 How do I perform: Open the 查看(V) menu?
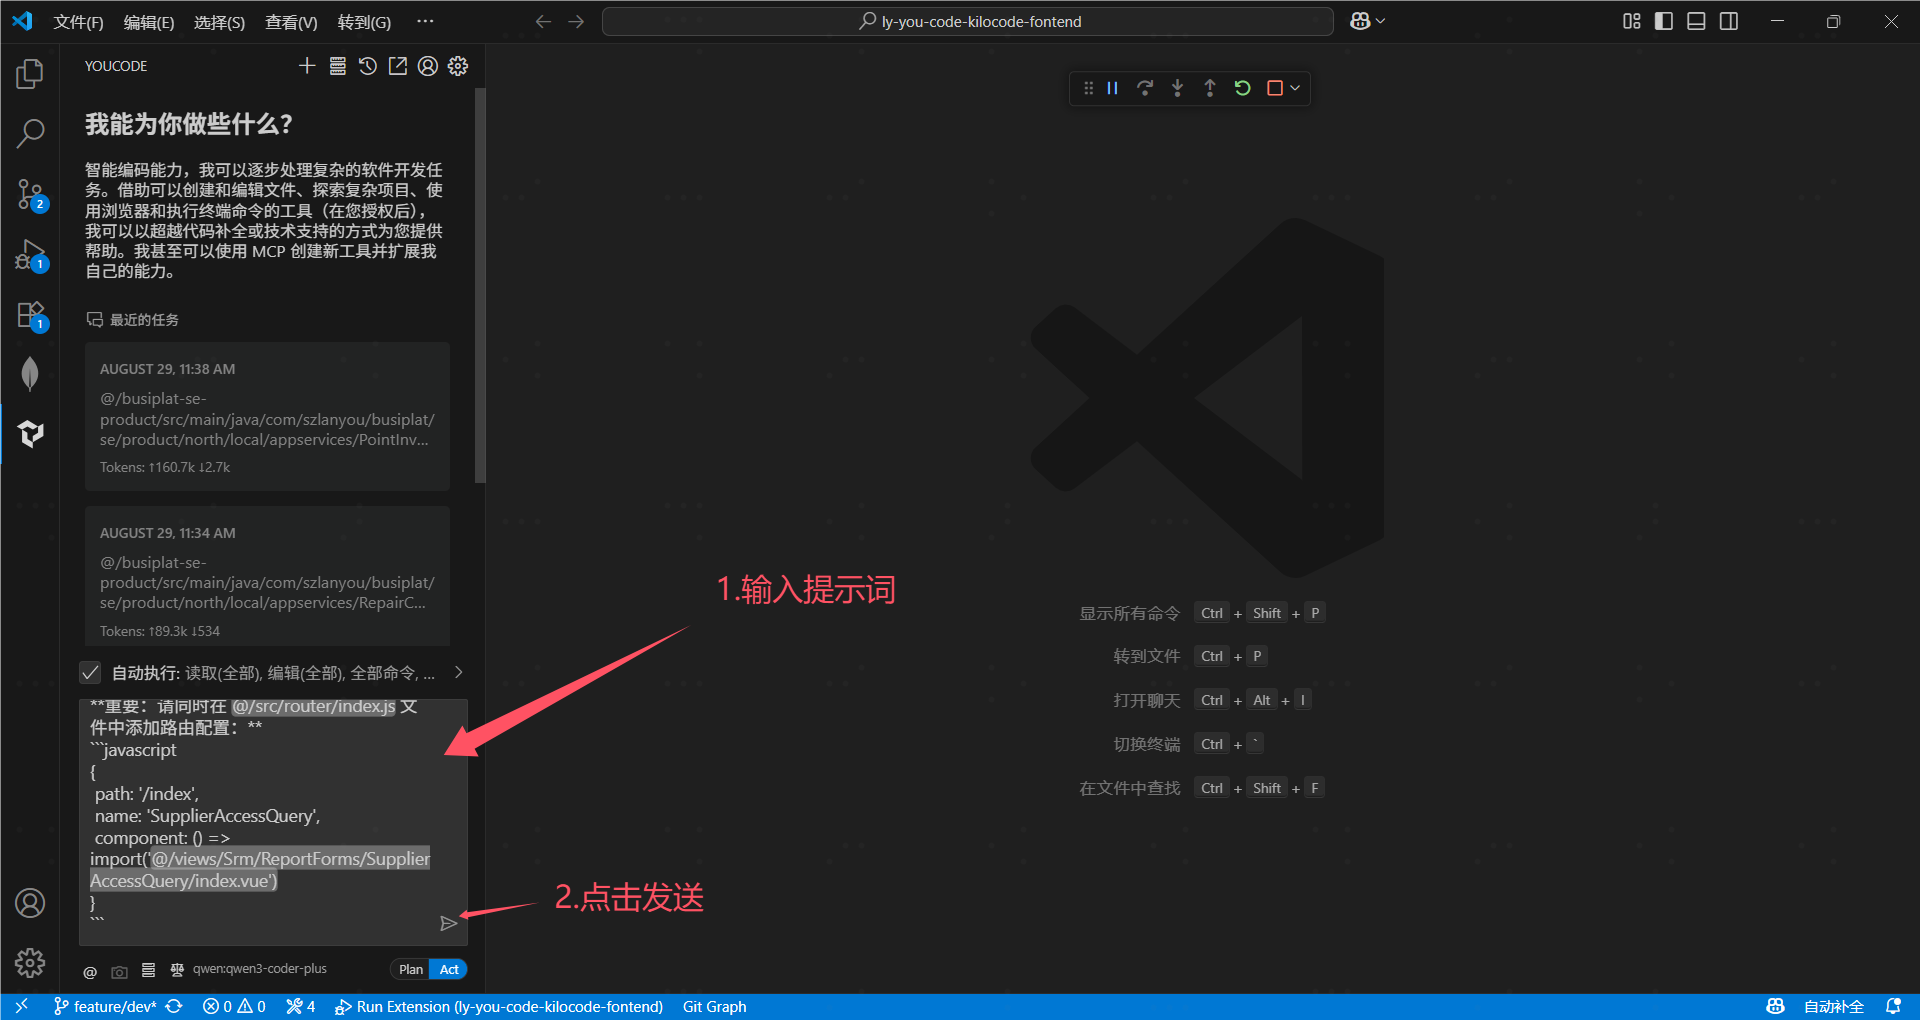coord(290,22)
